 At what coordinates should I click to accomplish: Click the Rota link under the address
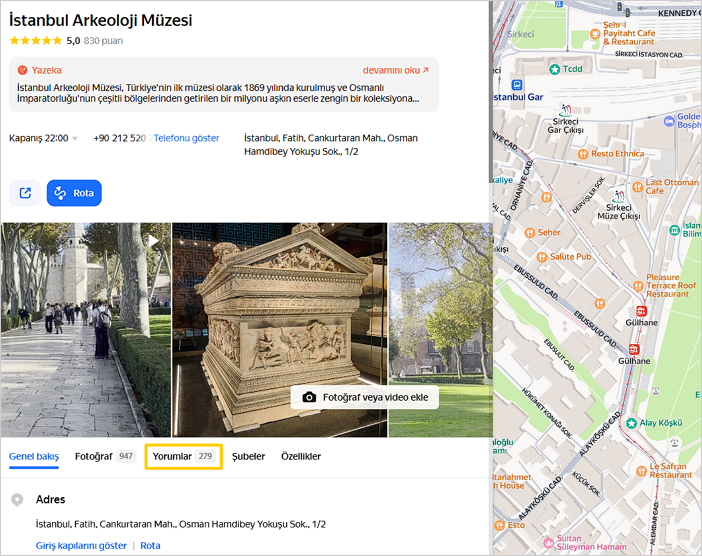click(150, 546)
